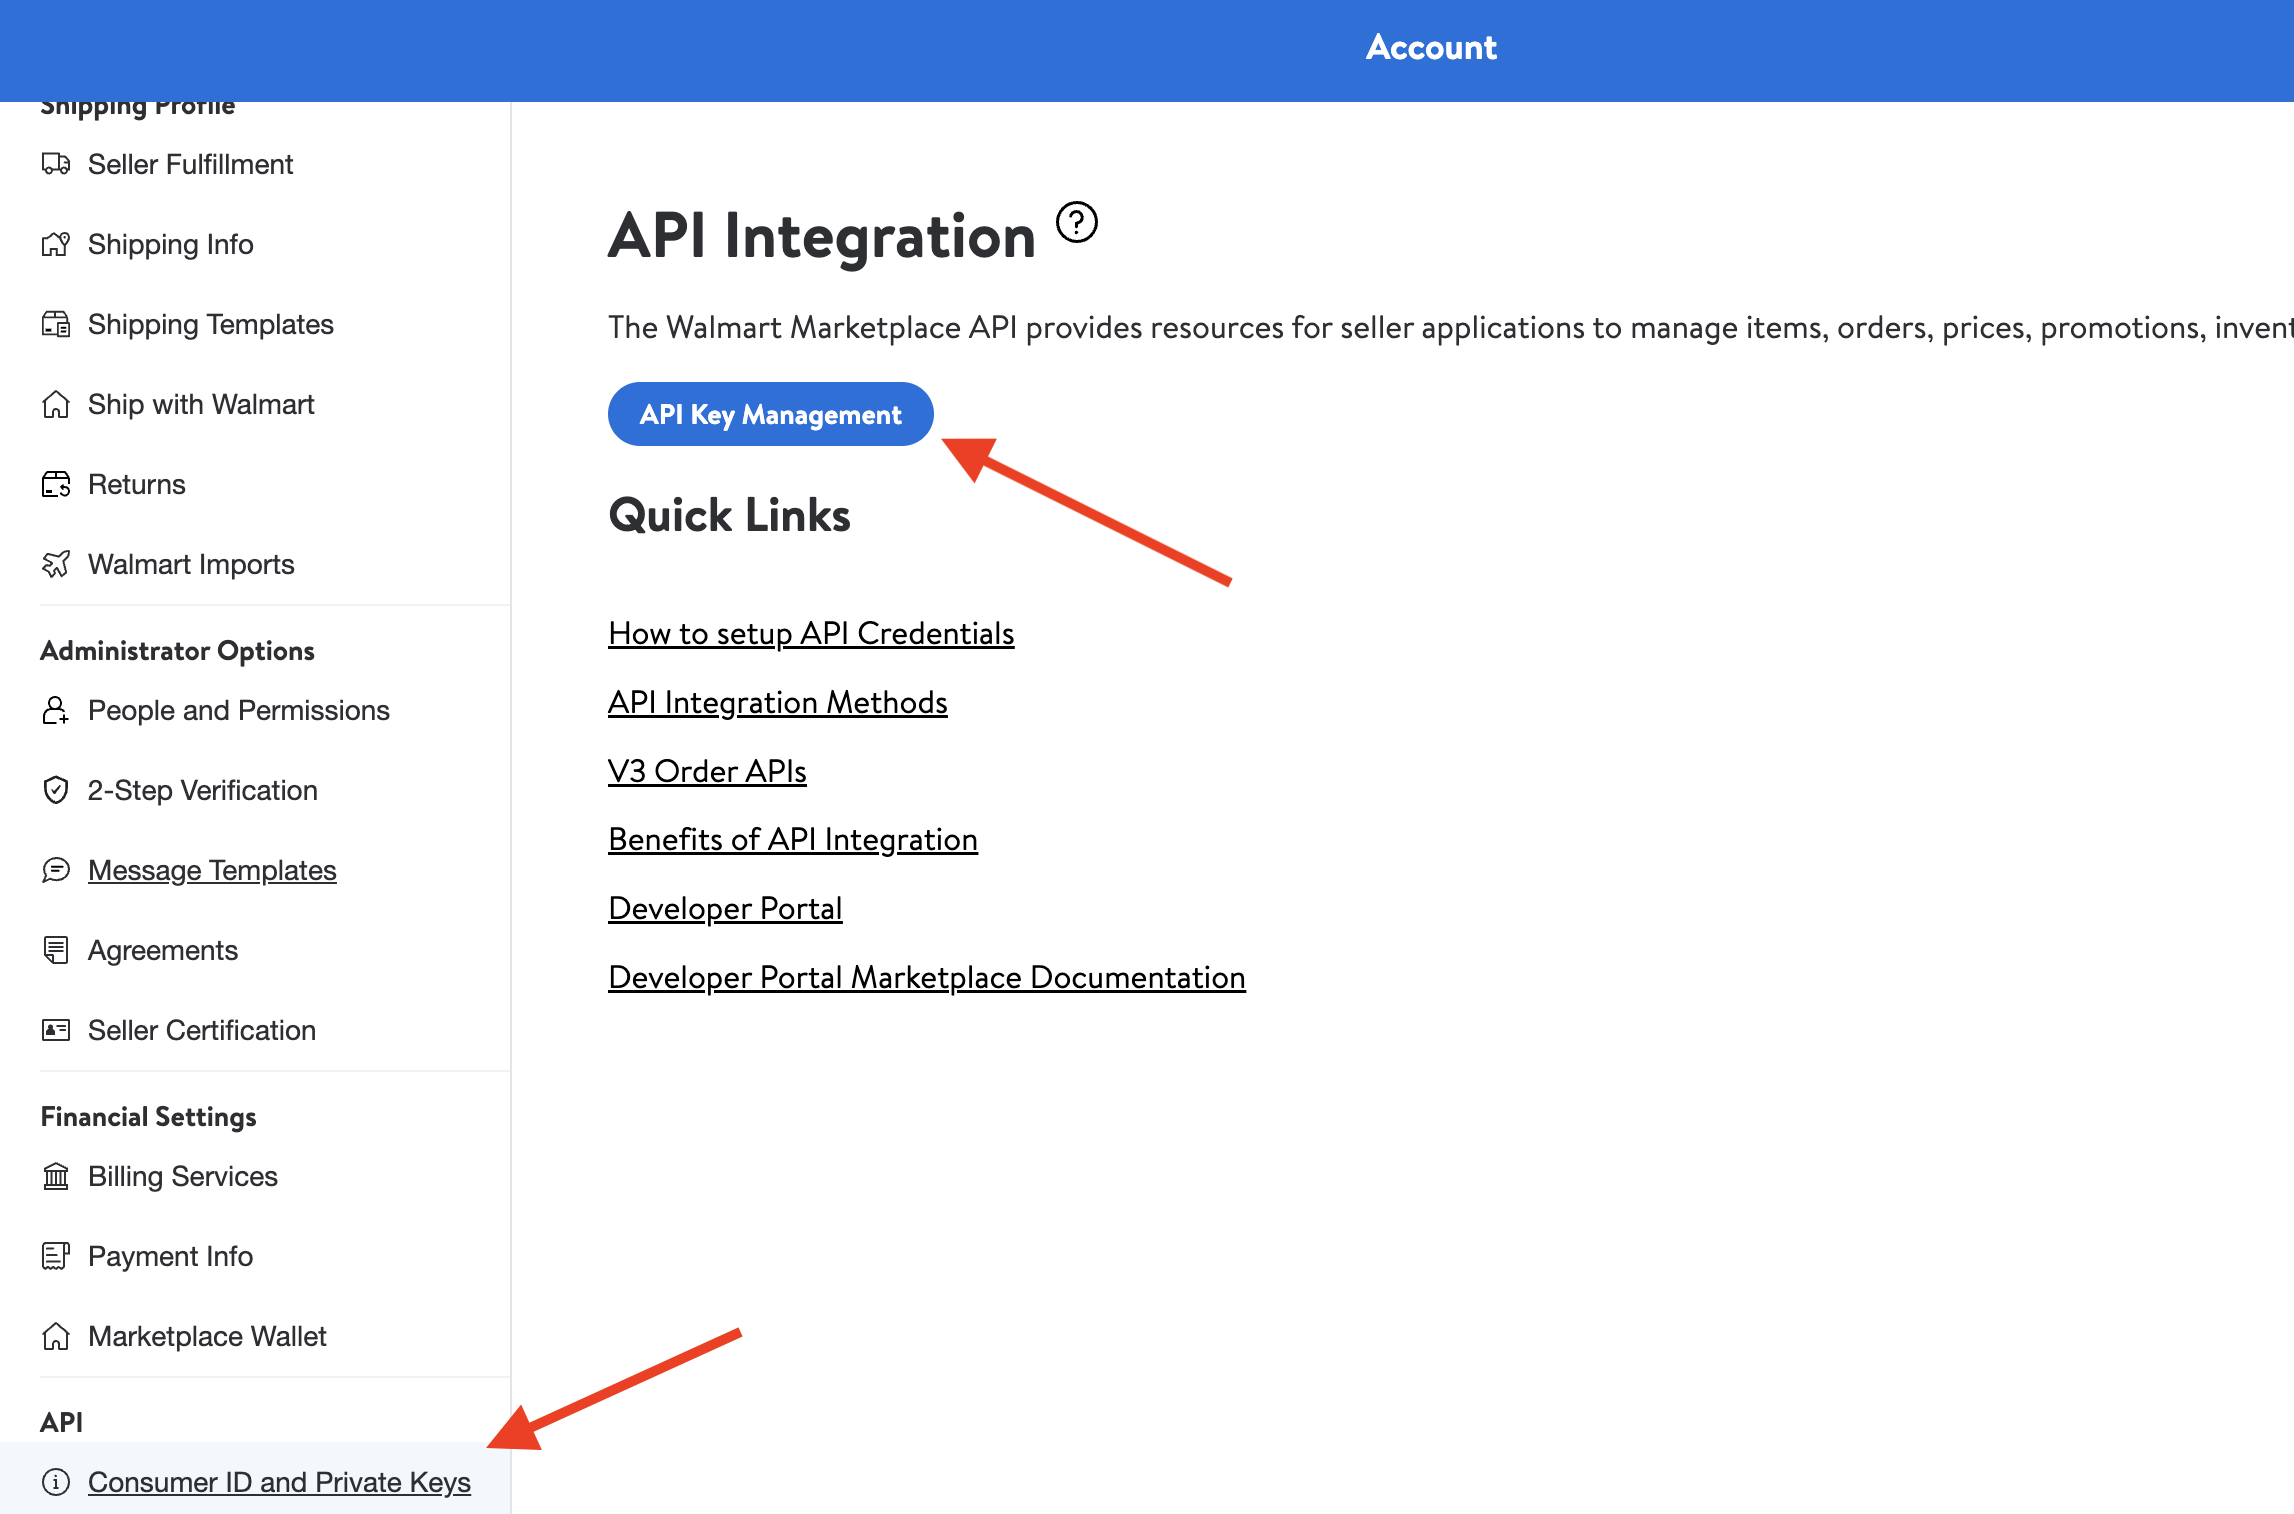Click the Shipping Info icon
2294x1514 pixels.
tap(56, 244)
